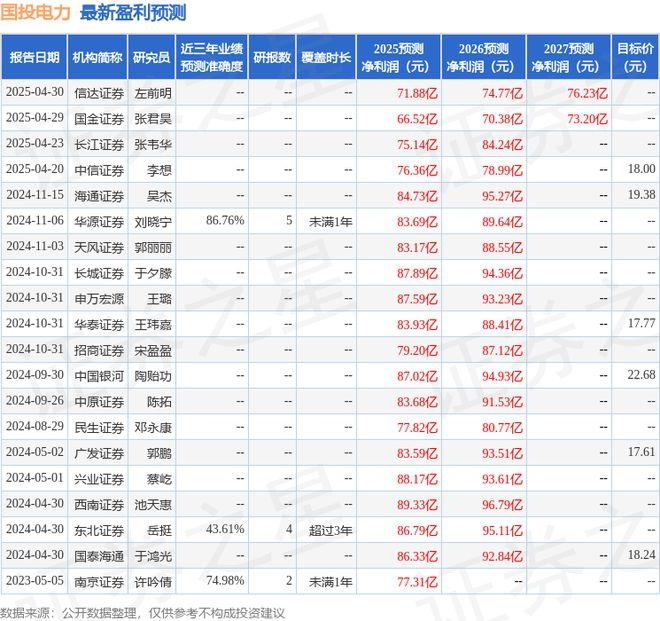Select the 长城证券 institution cell

(x=99, y=273)
